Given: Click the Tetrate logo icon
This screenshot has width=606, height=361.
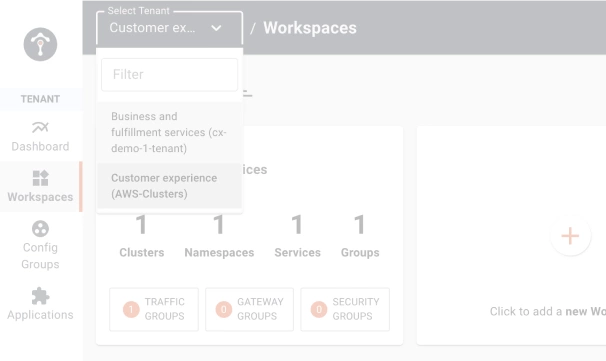Looking at the screenshot, I should coord(40,44).
